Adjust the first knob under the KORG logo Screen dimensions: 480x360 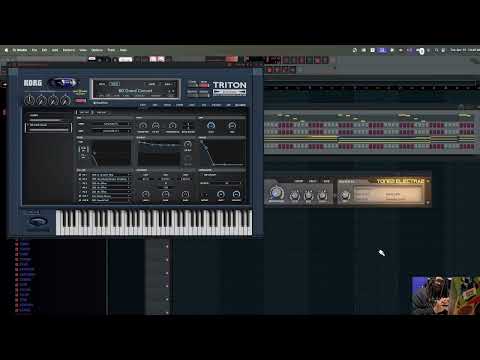pyautogui.click(x=29, y=100)
